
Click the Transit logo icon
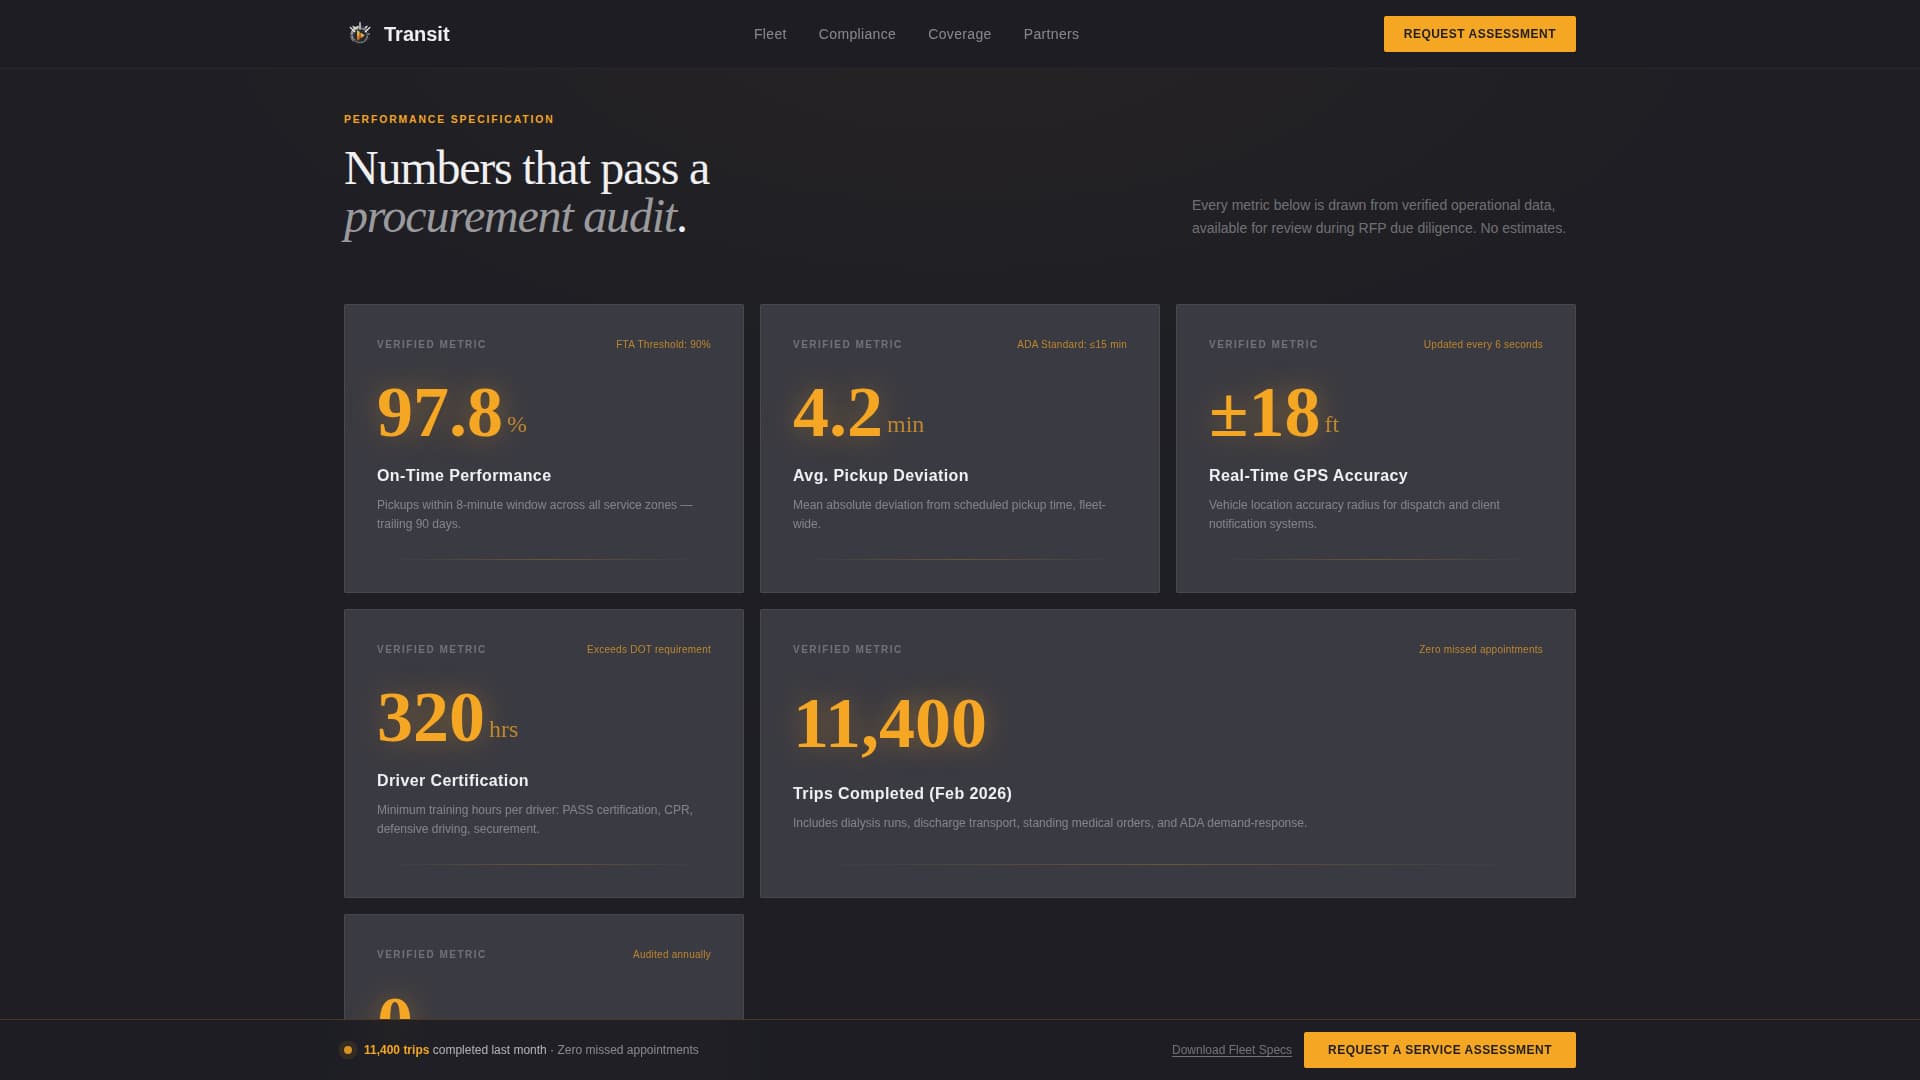359,34
